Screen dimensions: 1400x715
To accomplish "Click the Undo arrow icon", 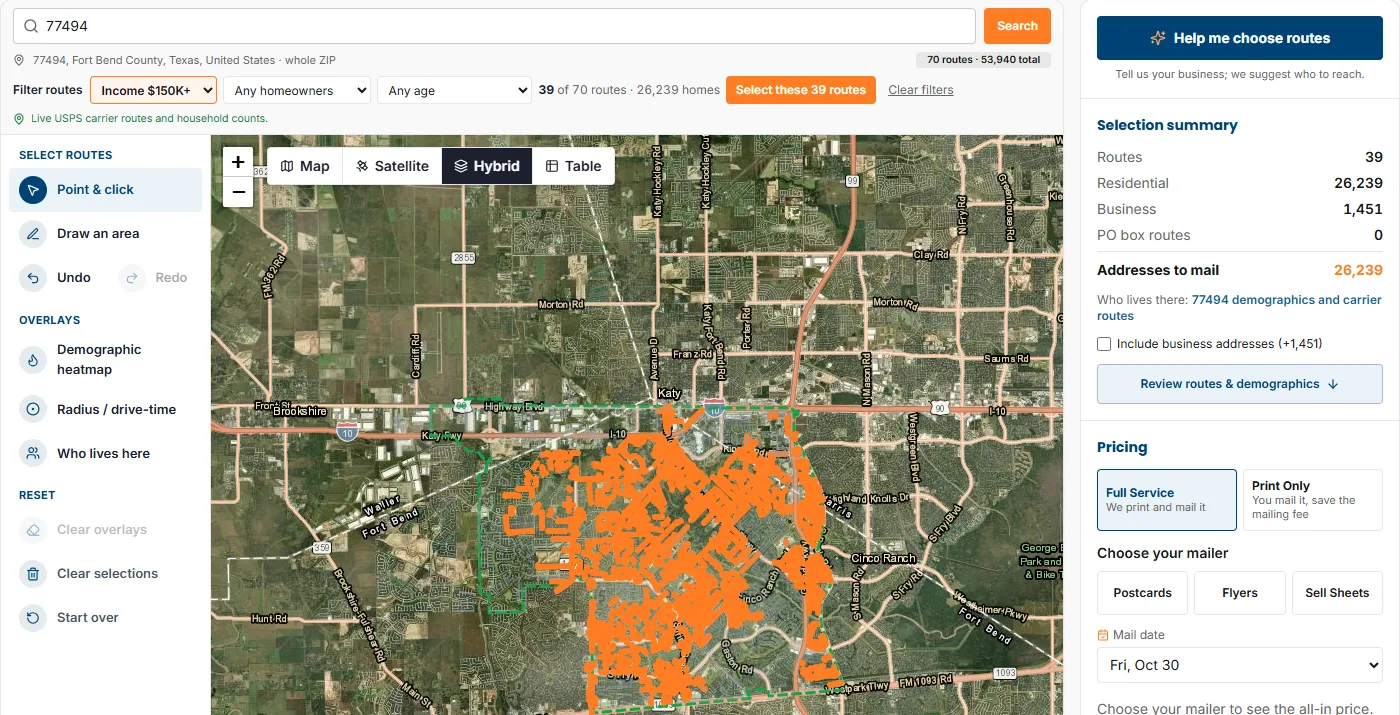I will pos(33,278).
